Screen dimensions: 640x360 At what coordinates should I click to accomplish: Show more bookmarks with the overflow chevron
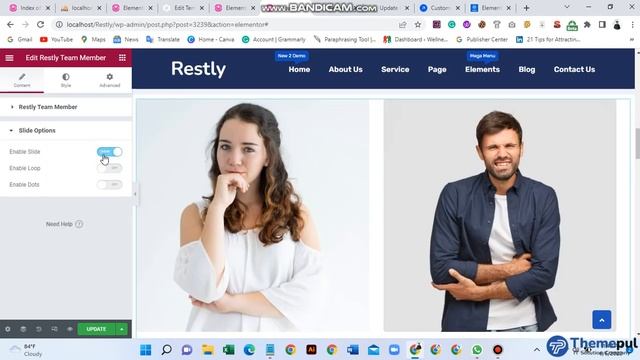(x=632, y=40)
